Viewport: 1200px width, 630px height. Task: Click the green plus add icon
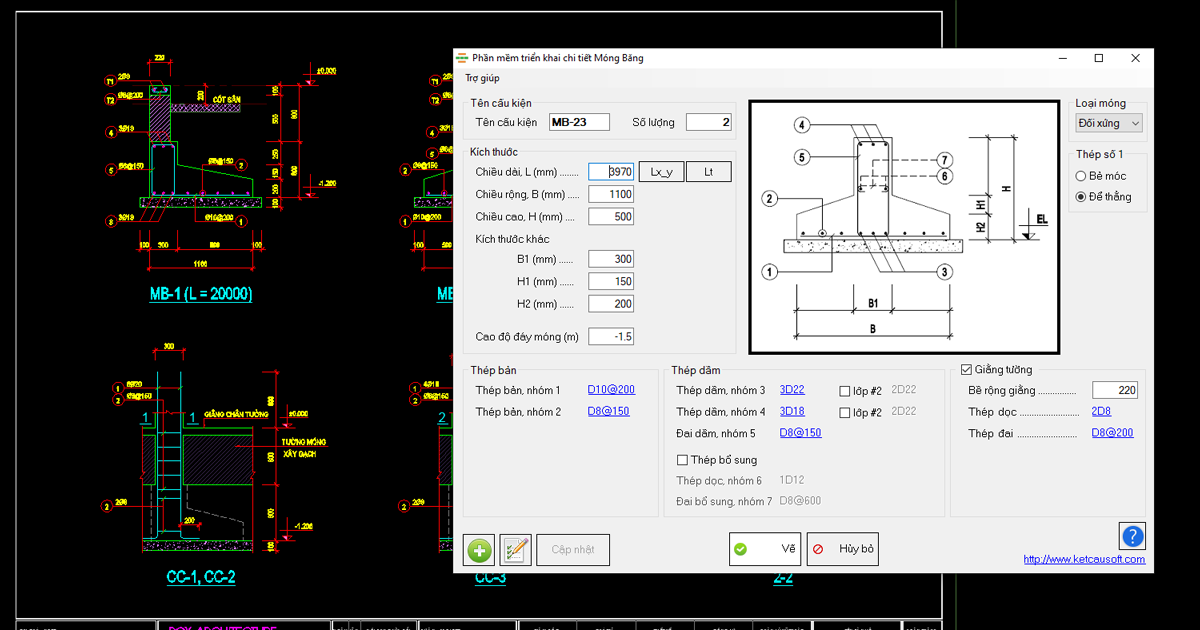pyautogui.click(x=479, y=550)
